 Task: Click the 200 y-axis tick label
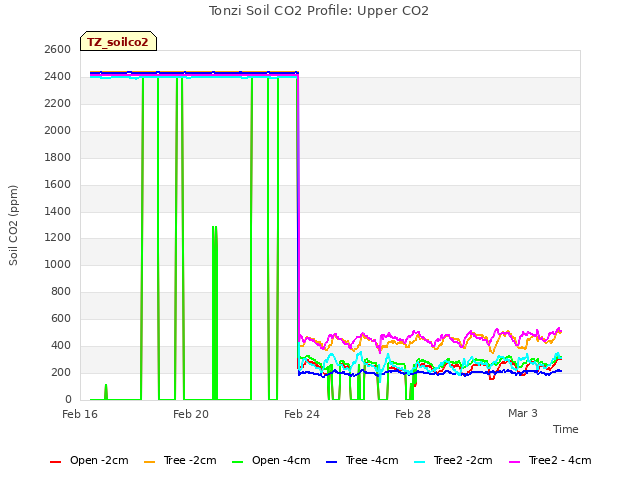click(x=61, y=373)
